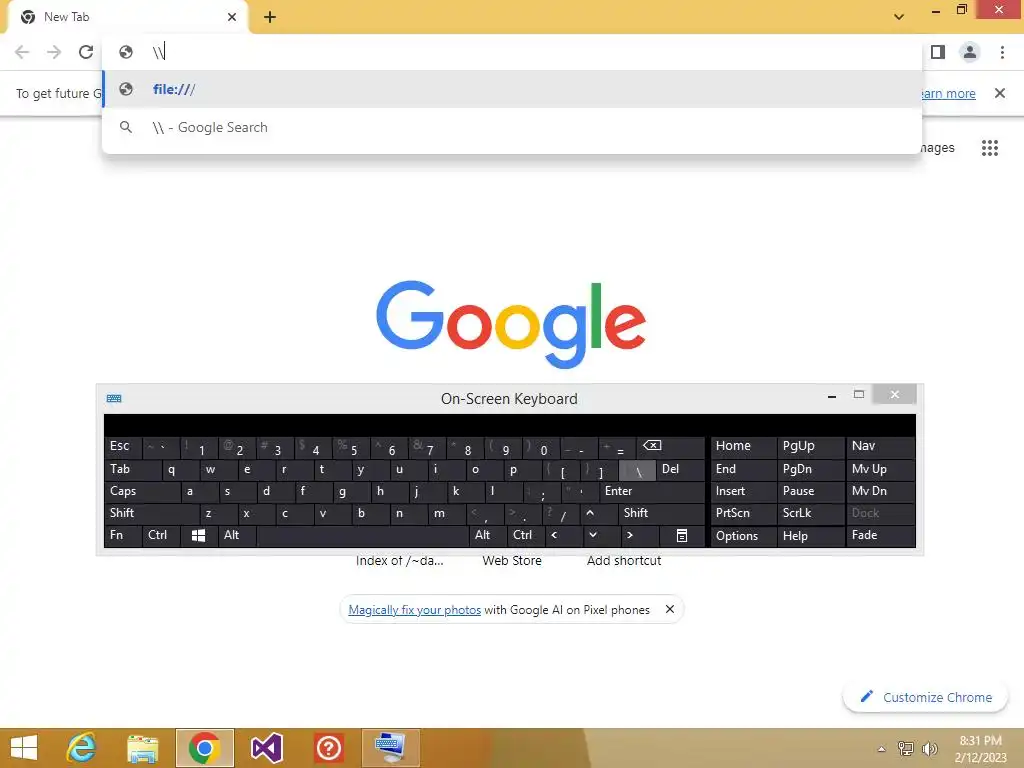This screenshot has height=768, width=1024.
Task: Close the New Tab tab
Action: coord(232,17)
